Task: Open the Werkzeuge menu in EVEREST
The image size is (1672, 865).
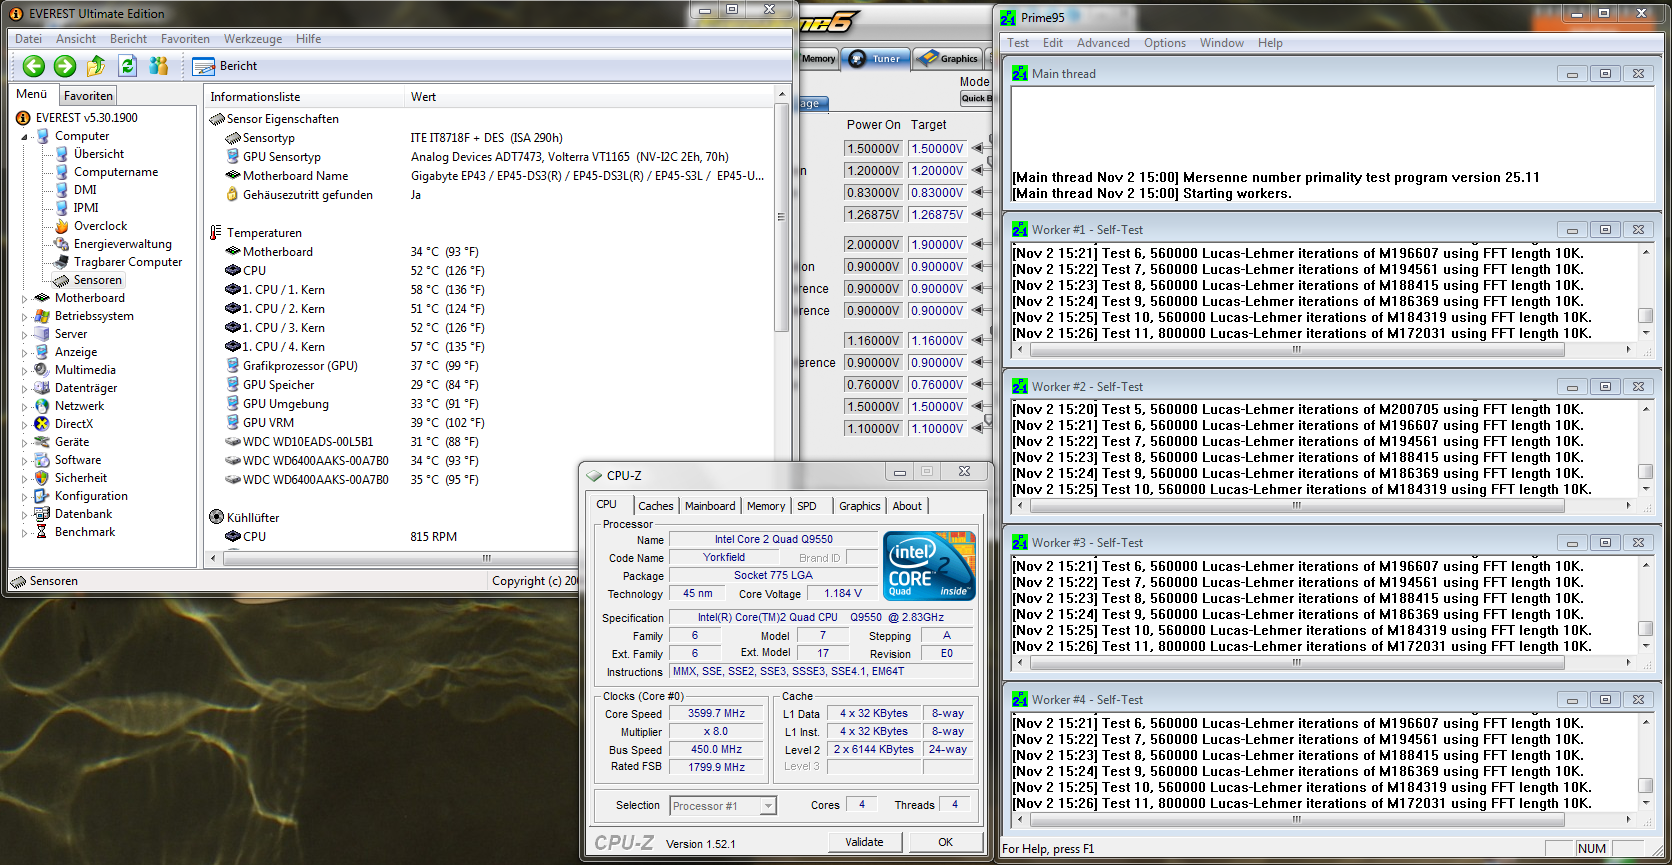Action: 253,39
